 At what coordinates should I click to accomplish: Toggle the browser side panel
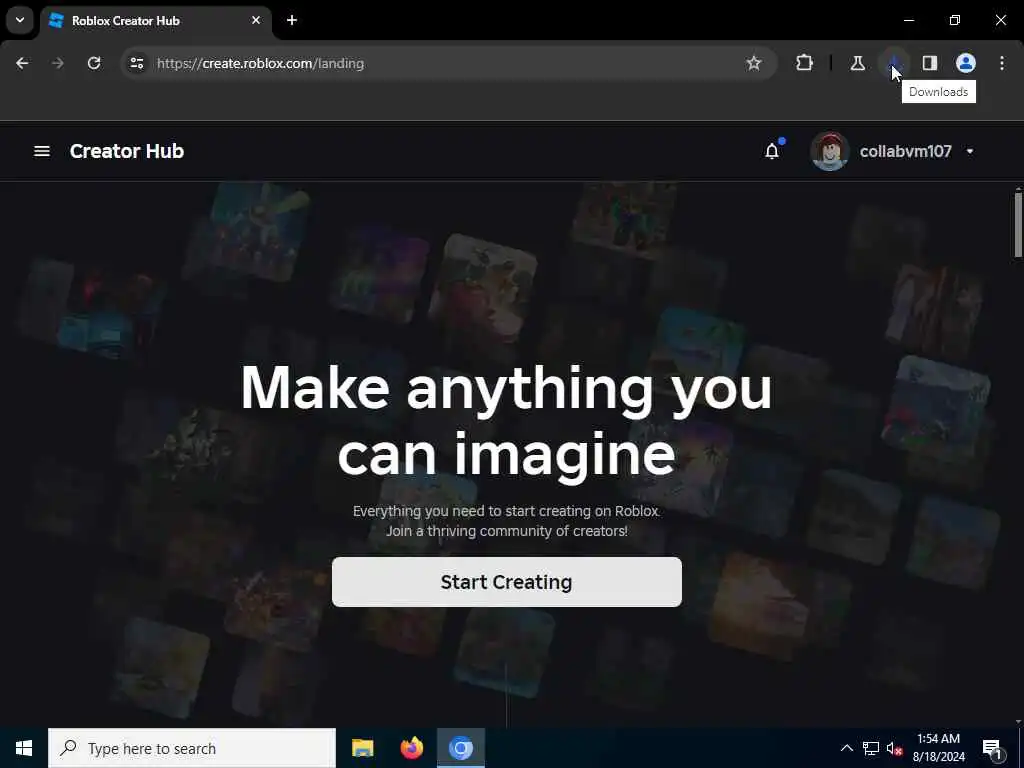coord(929,63)
